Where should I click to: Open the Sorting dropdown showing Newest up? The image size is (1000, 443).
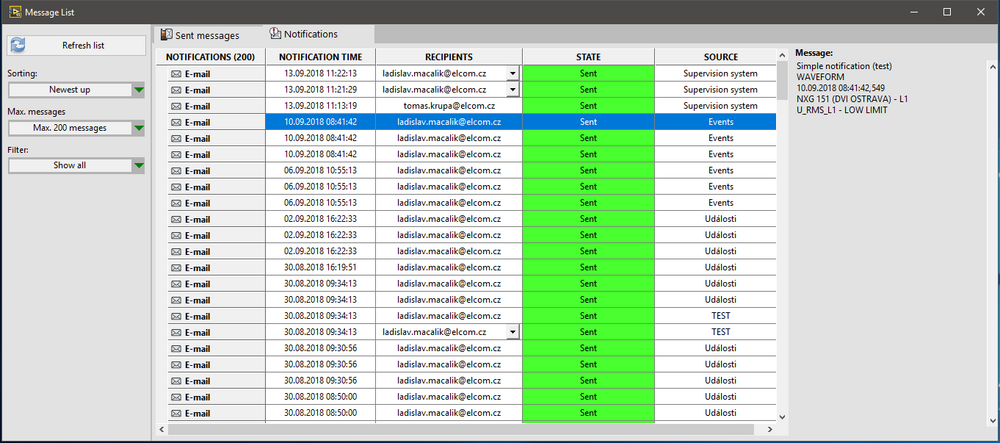pyautogui.click(x=77, y=90)
